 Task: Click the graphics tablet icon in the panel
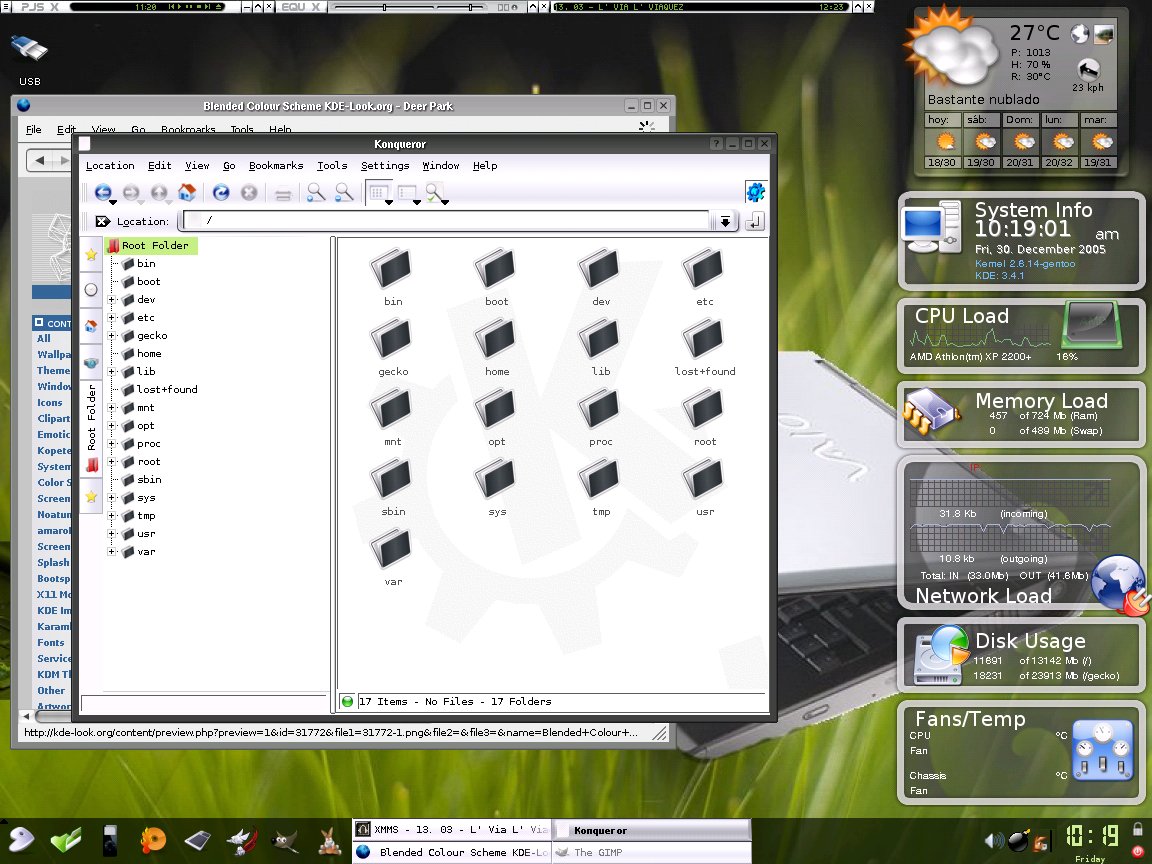[x=198, y=840]
